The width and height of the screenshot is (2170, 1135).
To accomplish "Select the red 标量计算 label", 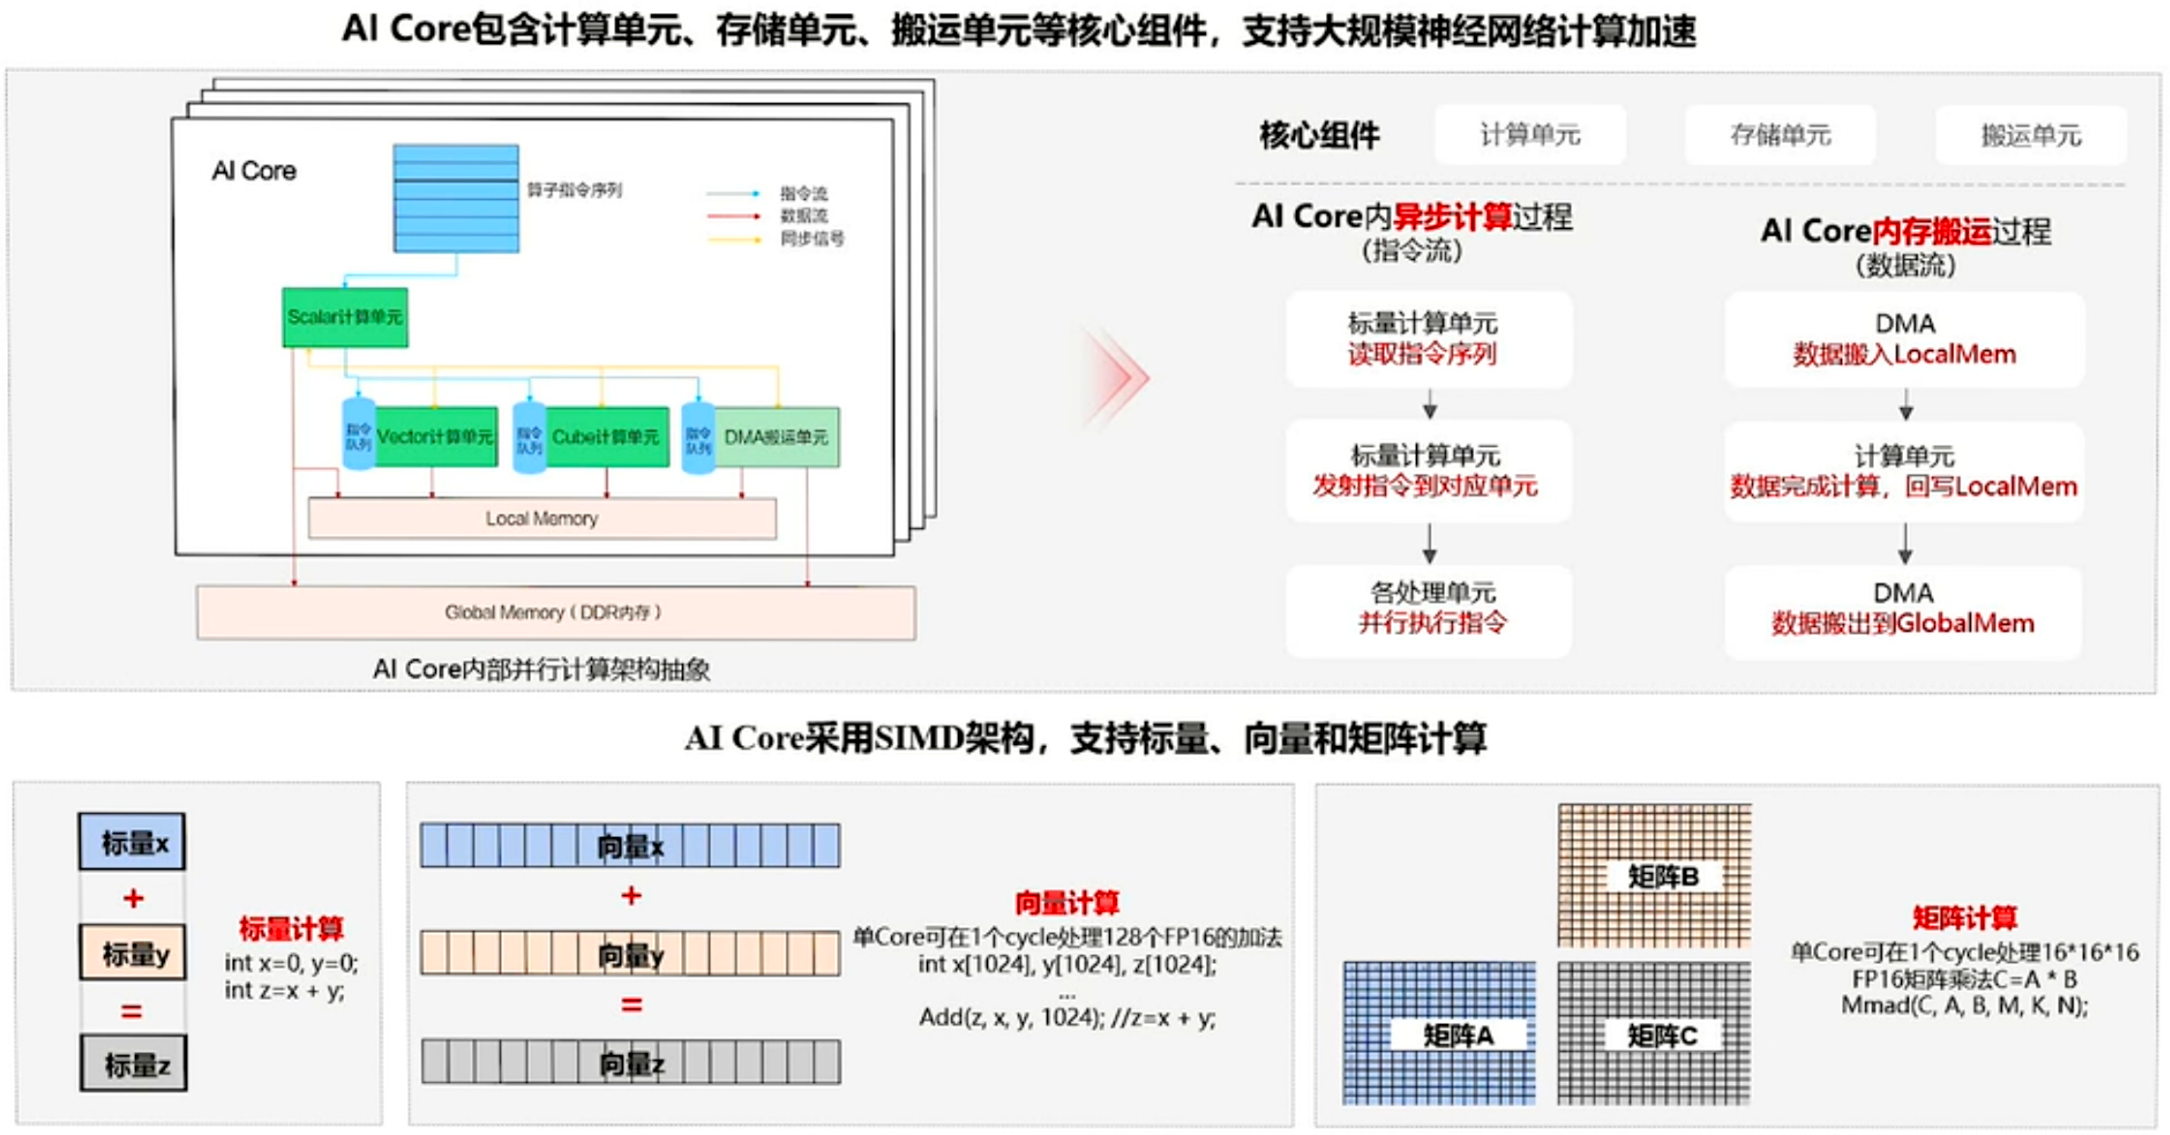I will [x=291, y=928].
